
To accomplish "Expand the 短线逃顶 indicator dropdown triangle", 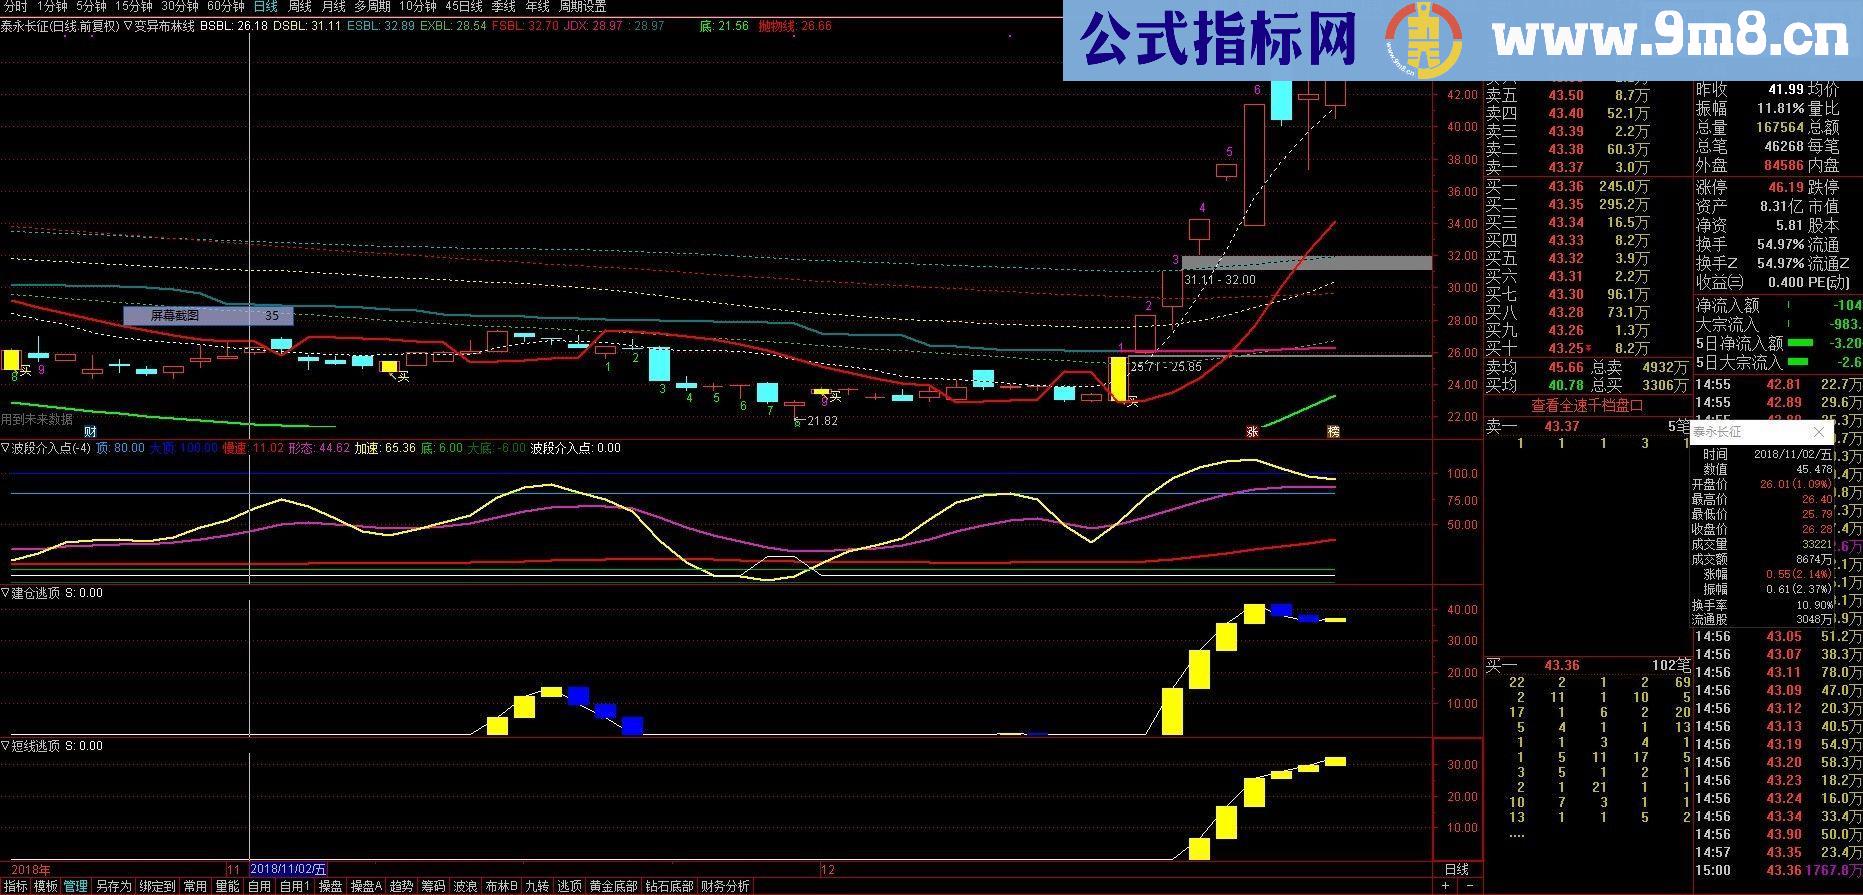I will coord(5,746).
